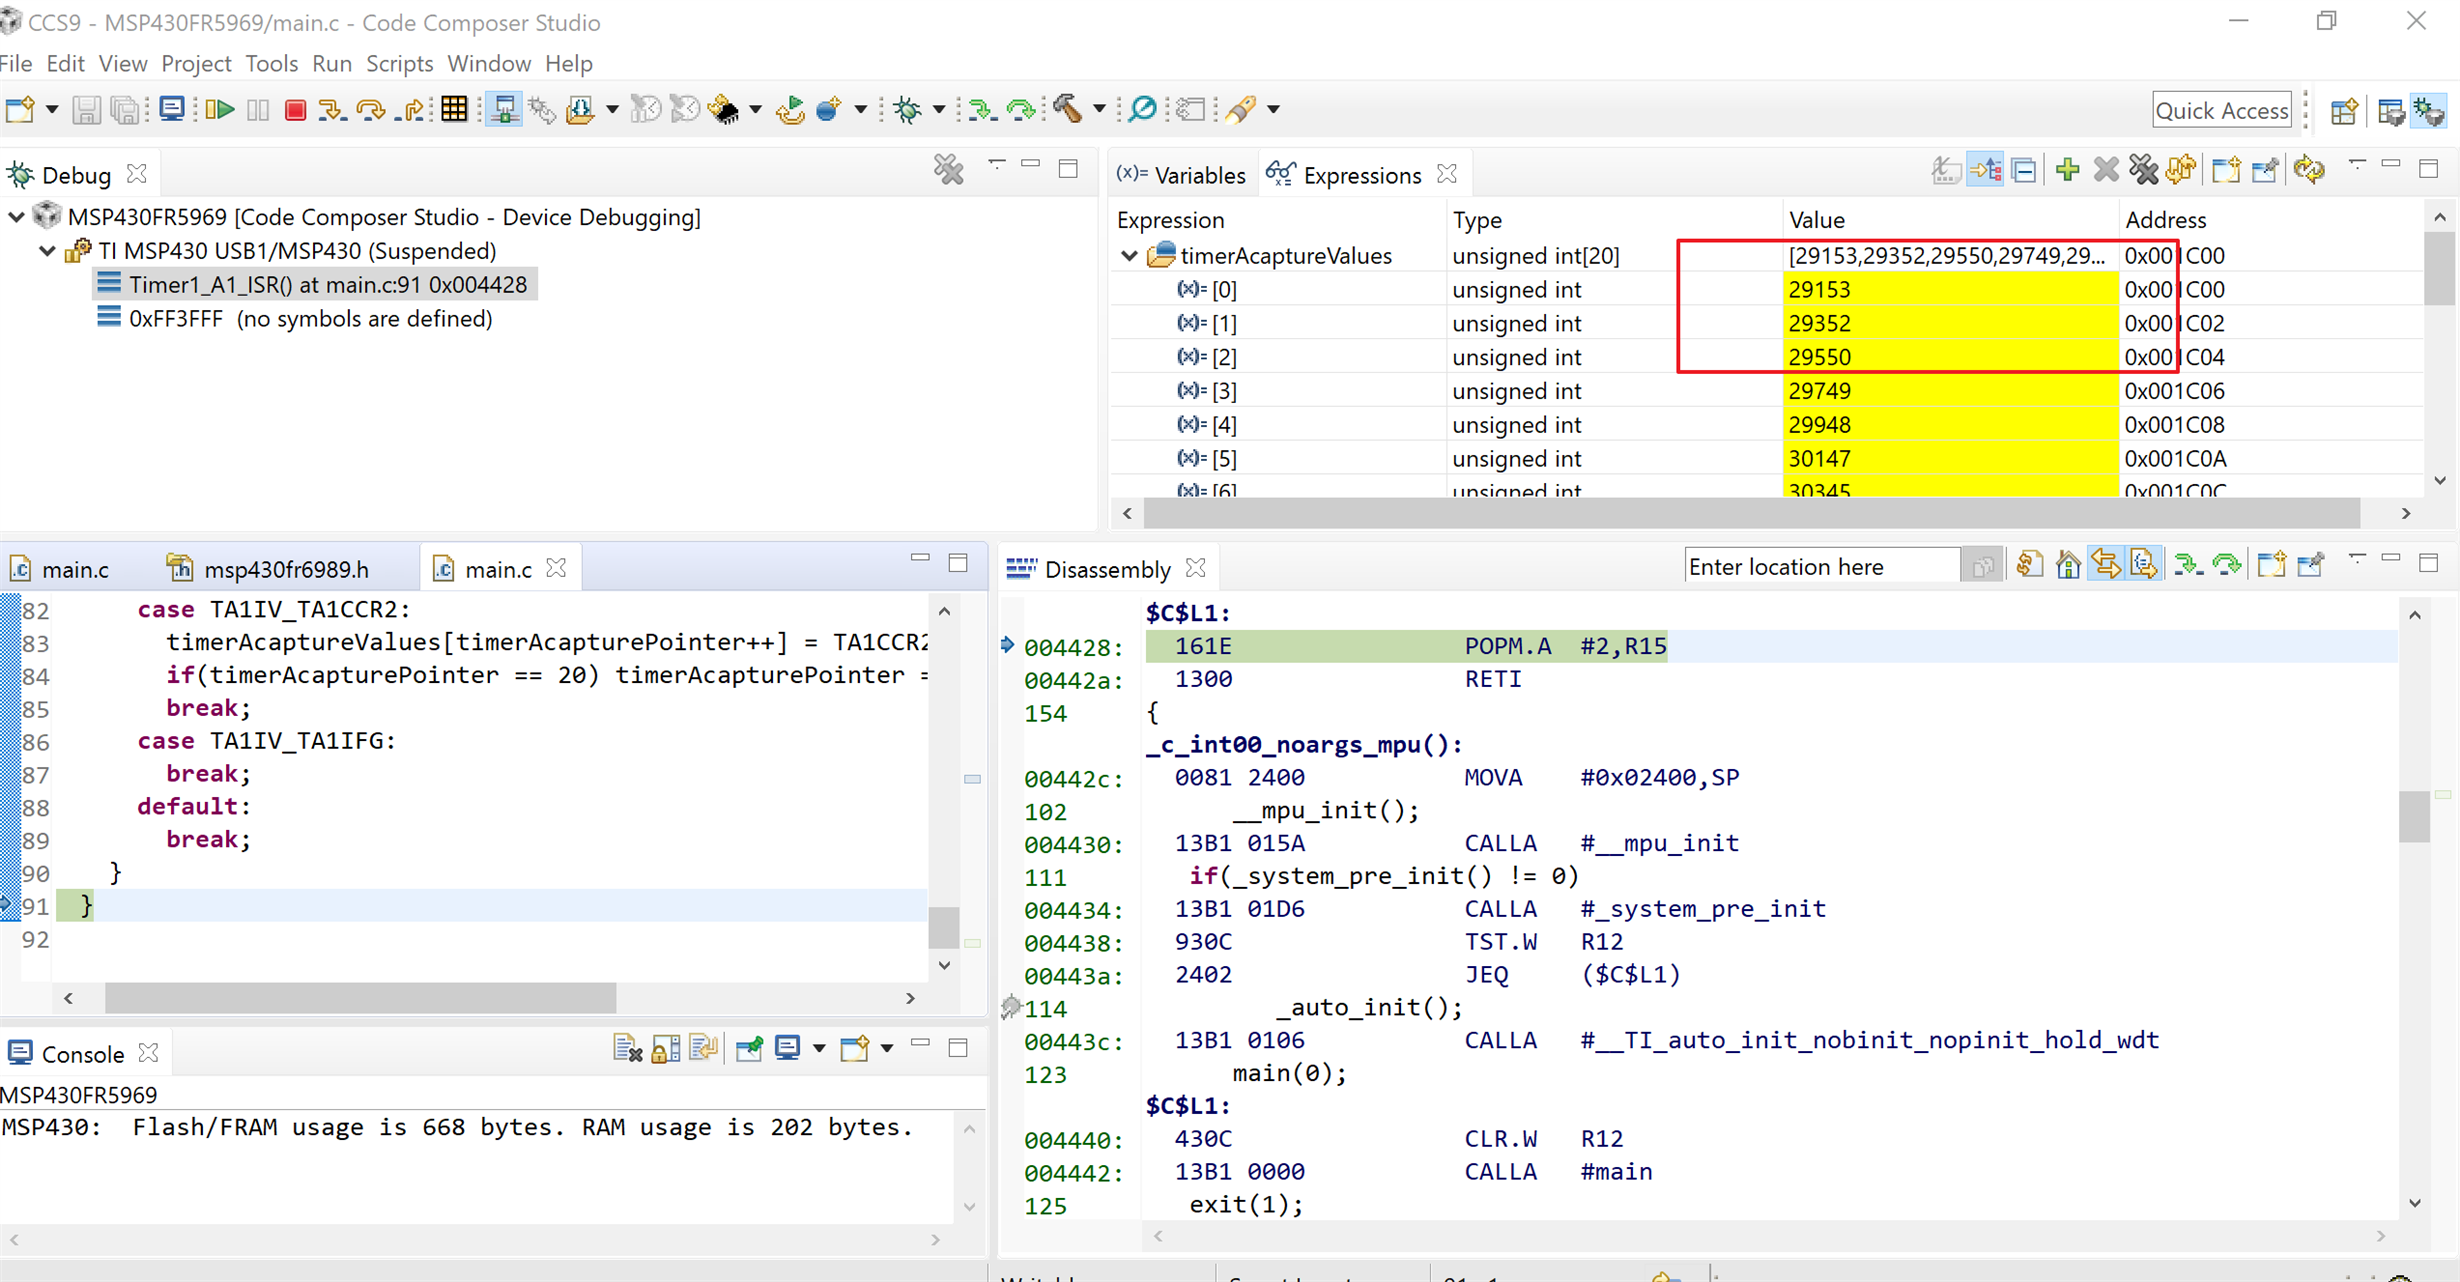The image size is (2460, 1282).
Task: Click the Restart (green arrow loop) icon
Action: 790,109
